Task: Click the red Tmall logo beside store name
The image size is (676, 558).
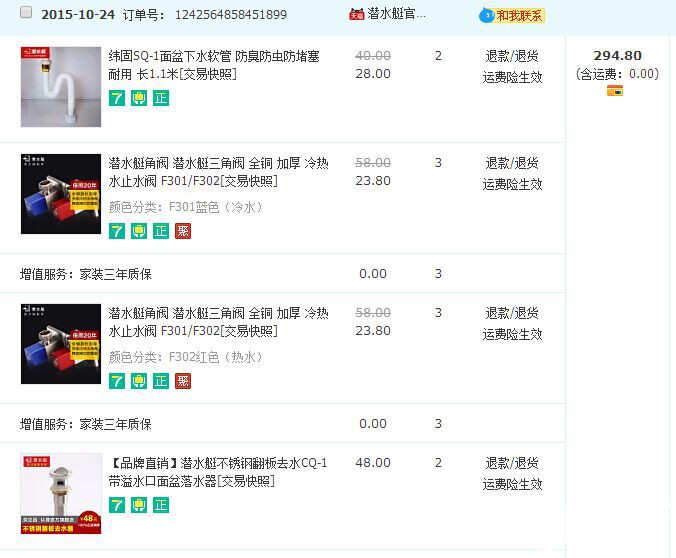Action: [356, 15]
